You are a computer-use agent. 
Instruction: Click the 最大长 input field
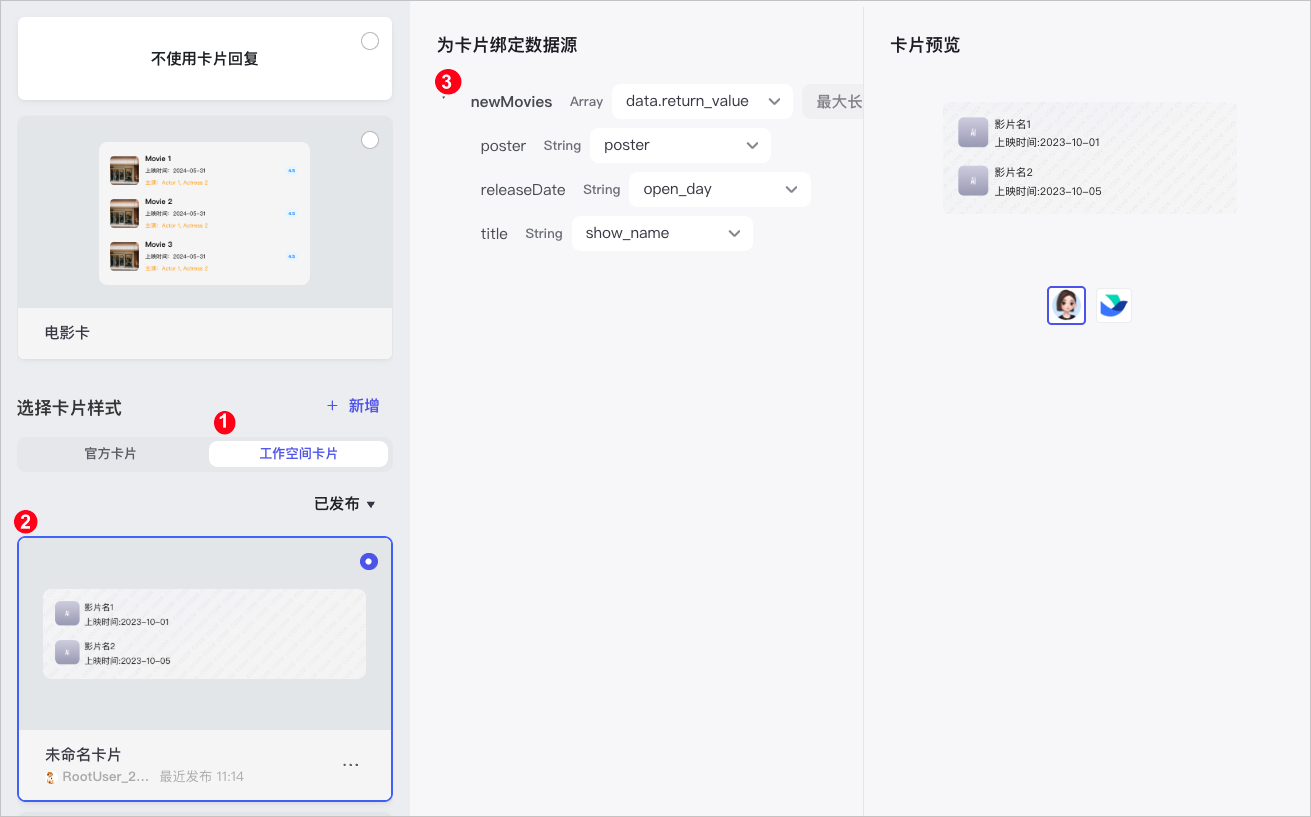833,101
